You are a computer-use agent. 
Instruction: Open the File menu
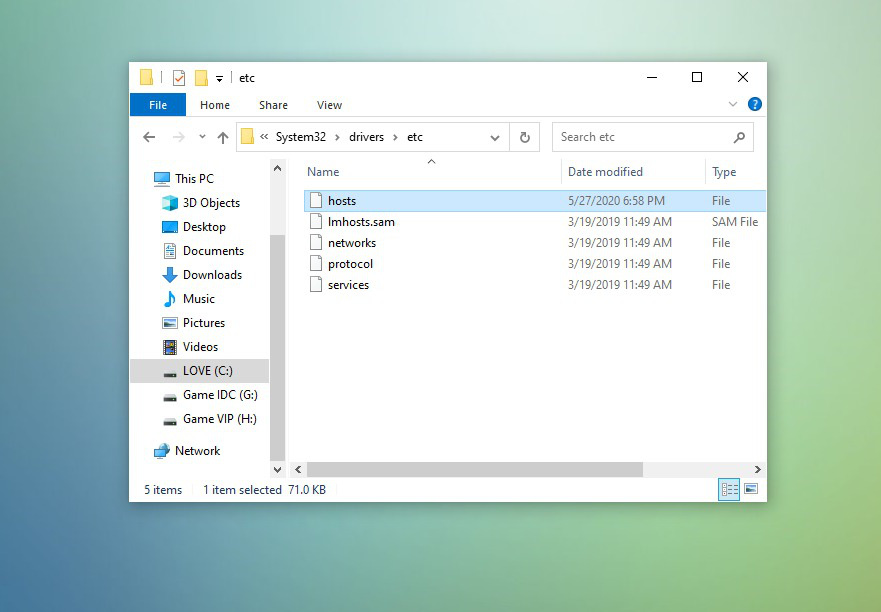coord(158,105)
